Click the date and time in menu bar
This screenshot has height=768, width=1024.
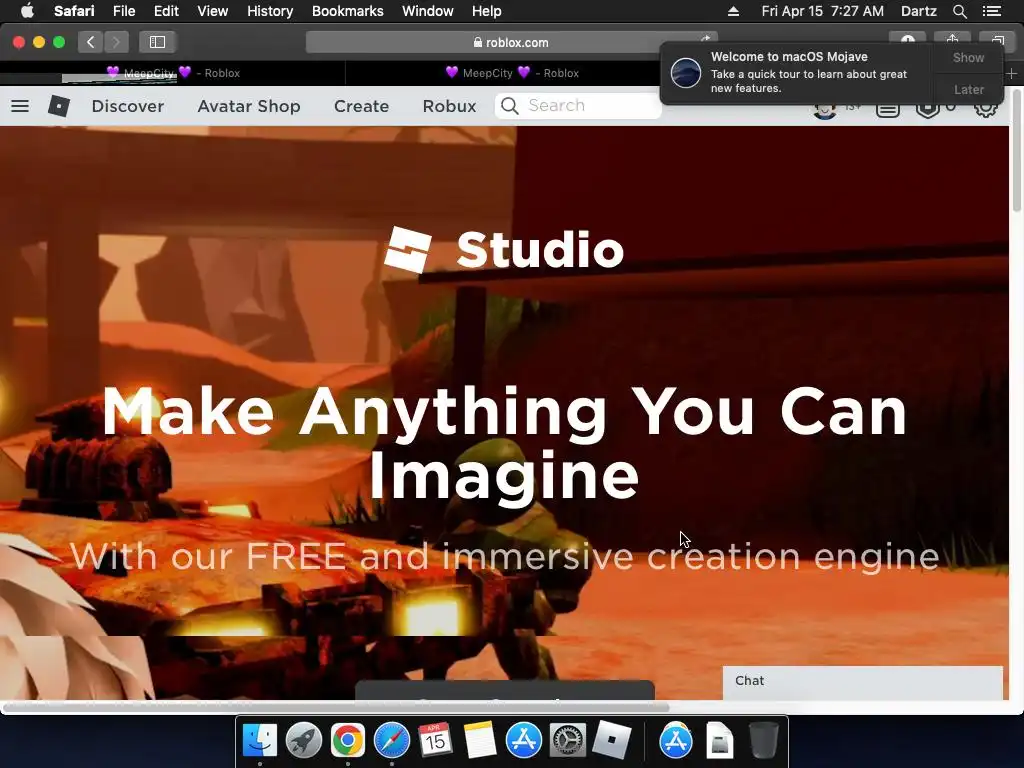[x=822, y=11]
